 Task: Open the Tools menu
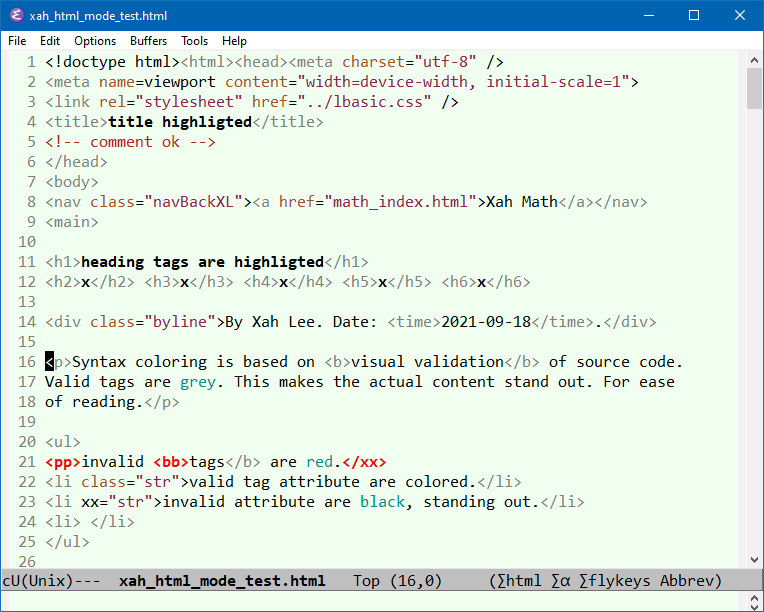tap(194, 41)
